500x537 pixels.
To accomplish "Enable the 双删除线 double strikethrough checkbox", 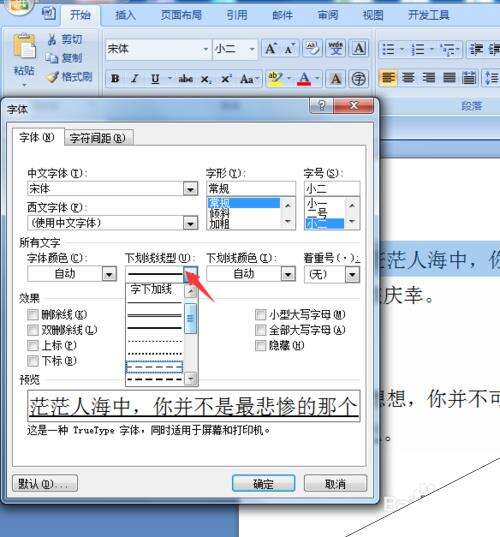I will [x=33, y=330].
